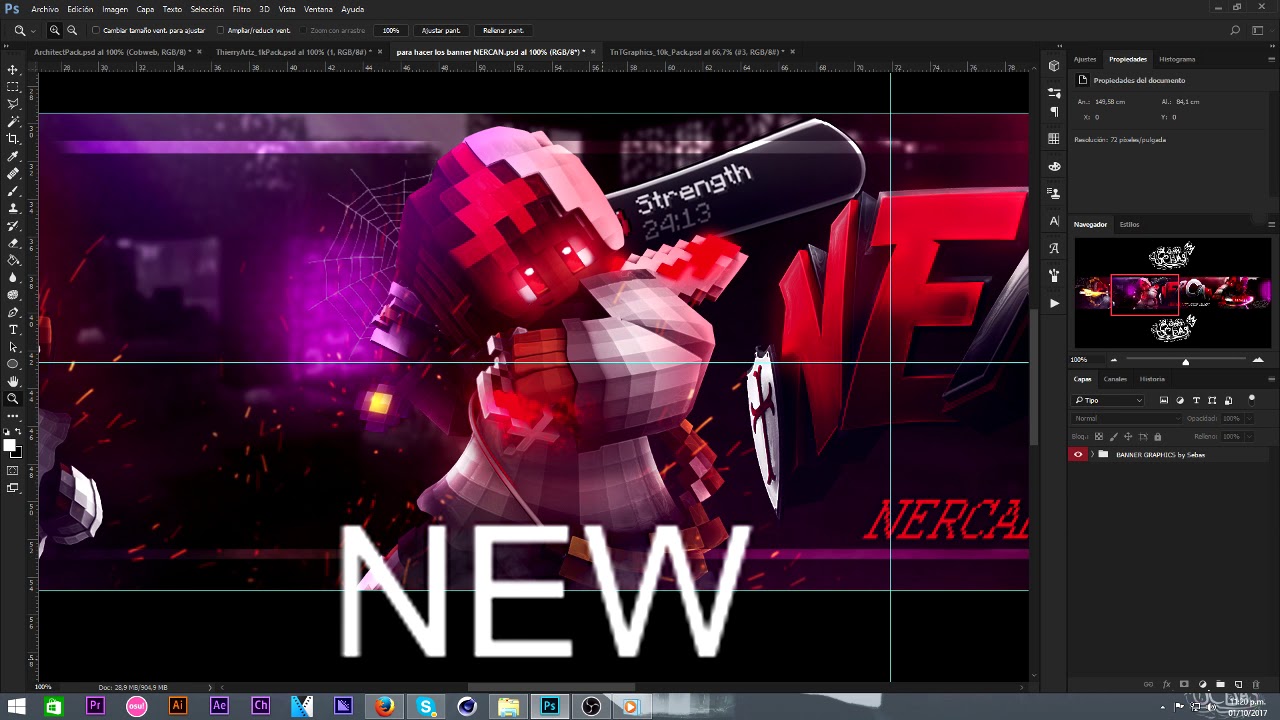Viewport: 1280px width, 720px height.
Task: Click the 'Ajustar pant.' button
Action: (441, 31)
